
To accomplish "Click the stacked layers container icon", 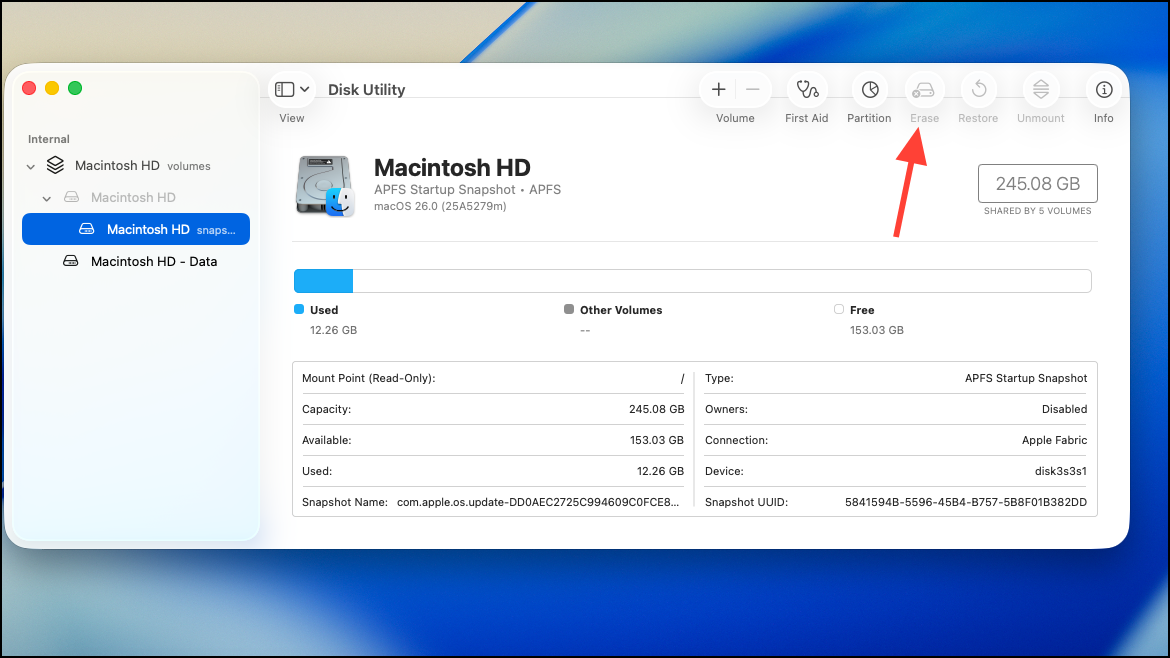I will [x=55, y=165].
